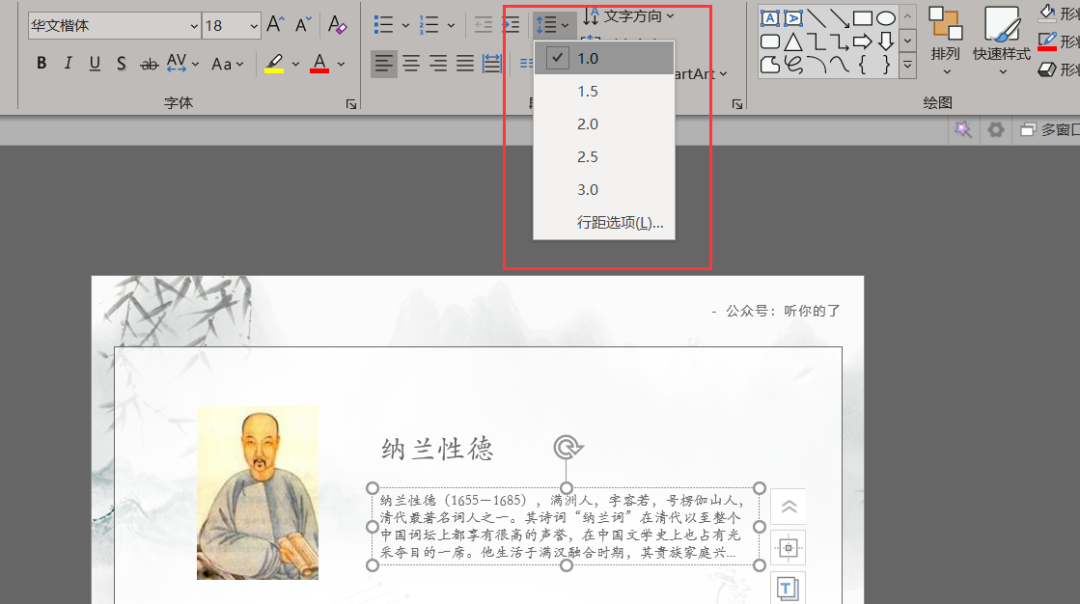Select the arrow line shape
Viewport: 1080px width, 604px height.
pyautogui.click(x=839, y=19)
